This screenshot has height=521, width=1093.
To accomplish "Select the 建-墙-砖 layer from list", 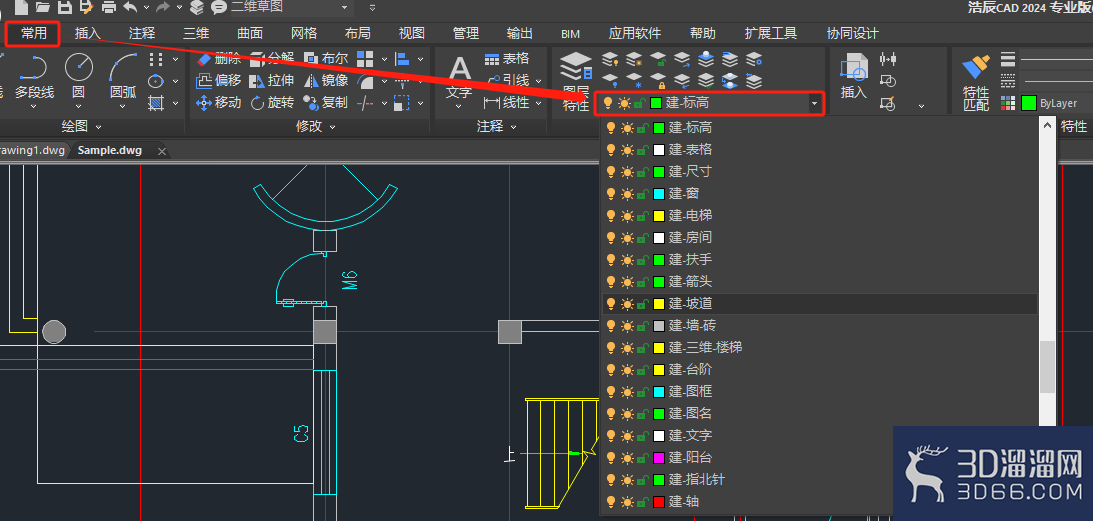I will pyautogui.click(x=820, y=326).
